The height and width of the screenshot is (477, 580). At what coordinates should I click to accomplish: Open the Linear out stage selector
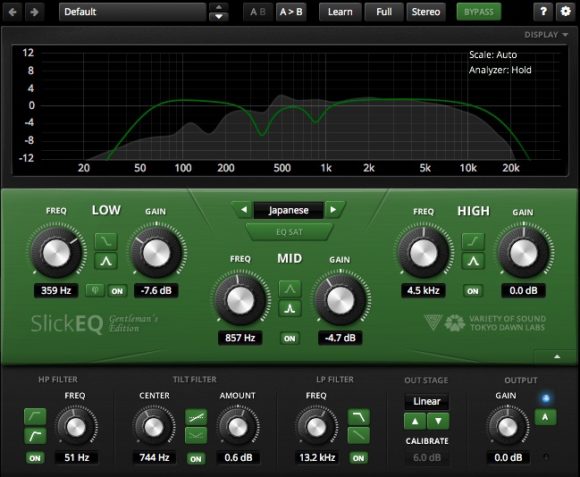pos(426,402)
